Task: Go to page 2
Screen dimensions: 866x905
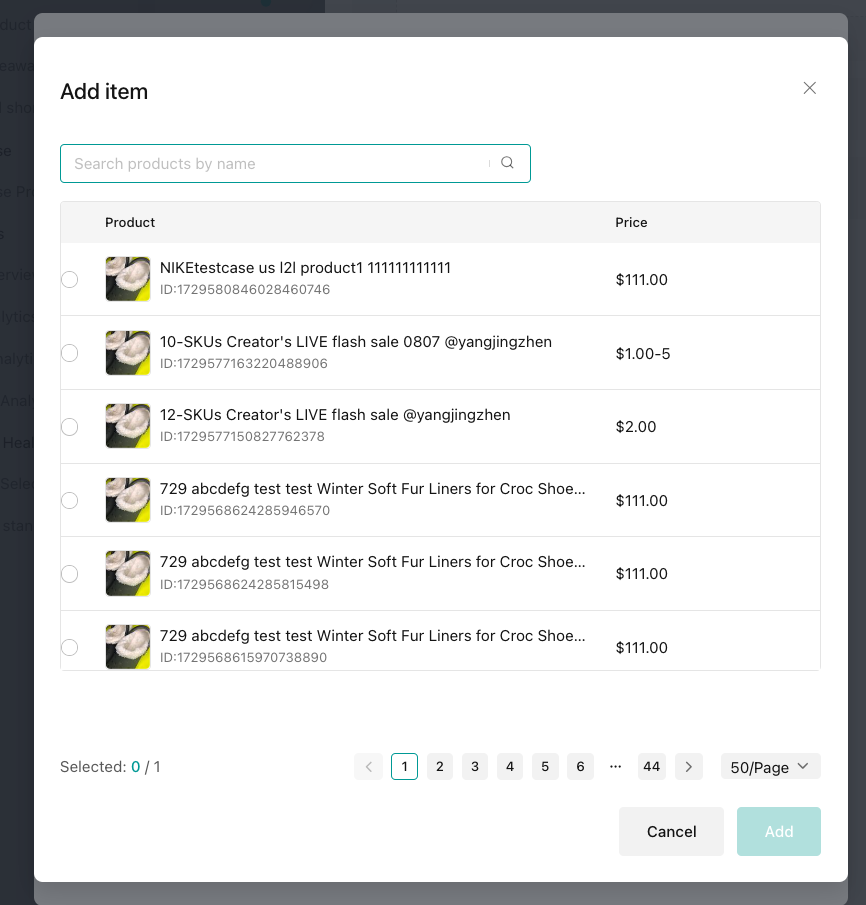Action: [x=440, y=767]
